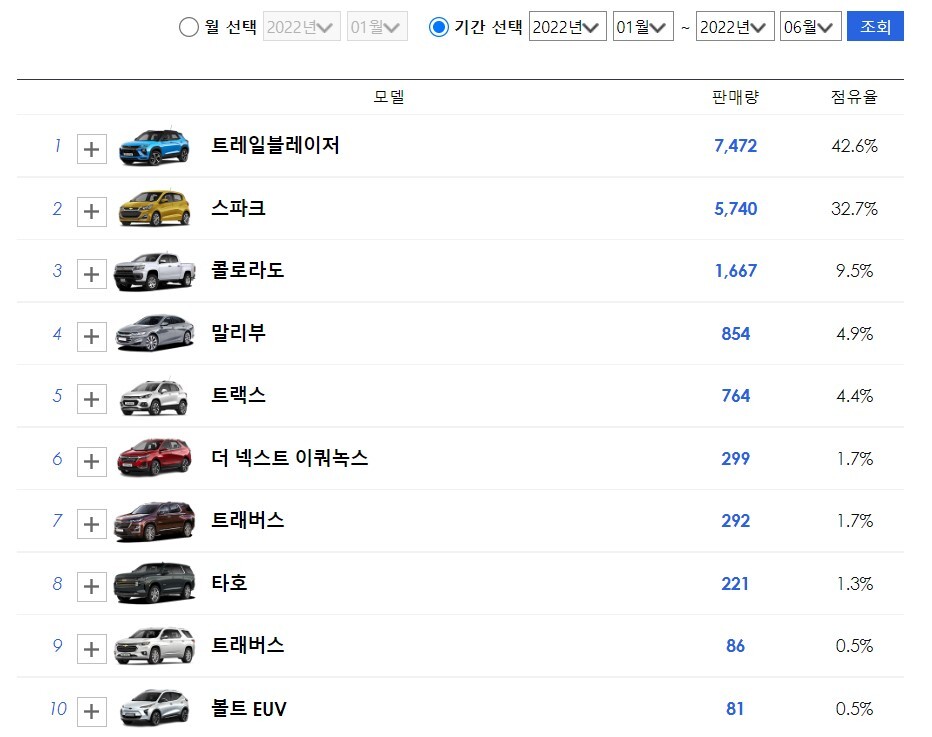Screen dimensions: 932x737
Task: Open the 트레일블레이저 model name
Action: point(275,145)
